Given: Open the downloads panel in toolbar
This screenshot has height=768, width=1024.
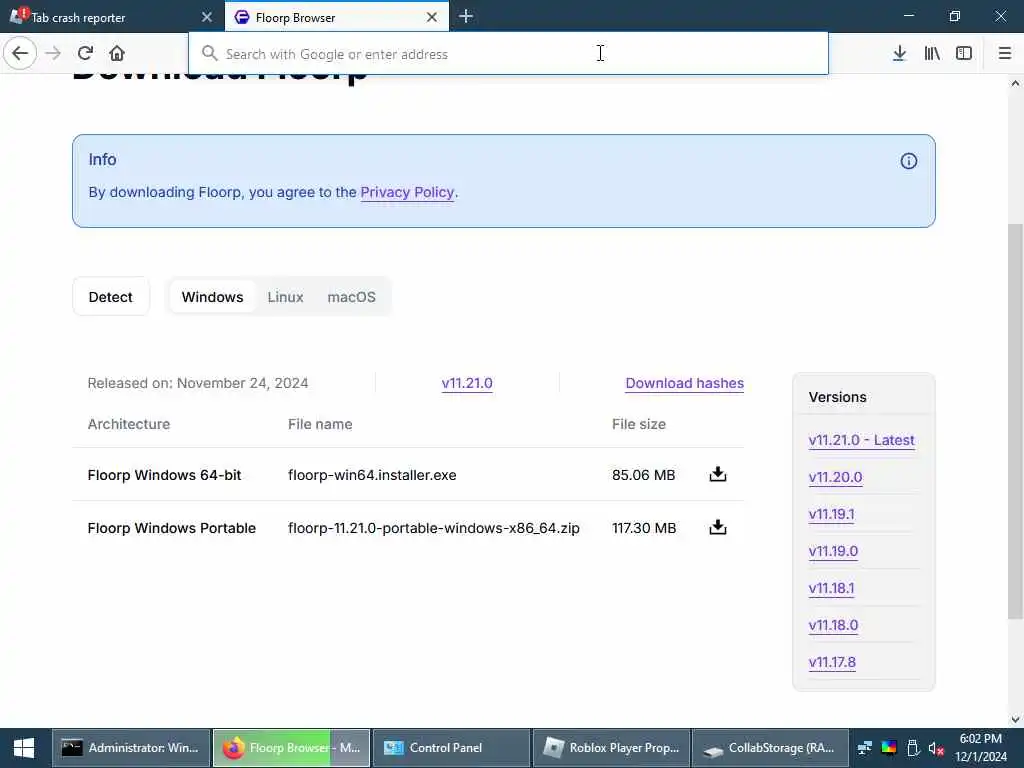Looking at the screenshot, I should click(899, 54).
